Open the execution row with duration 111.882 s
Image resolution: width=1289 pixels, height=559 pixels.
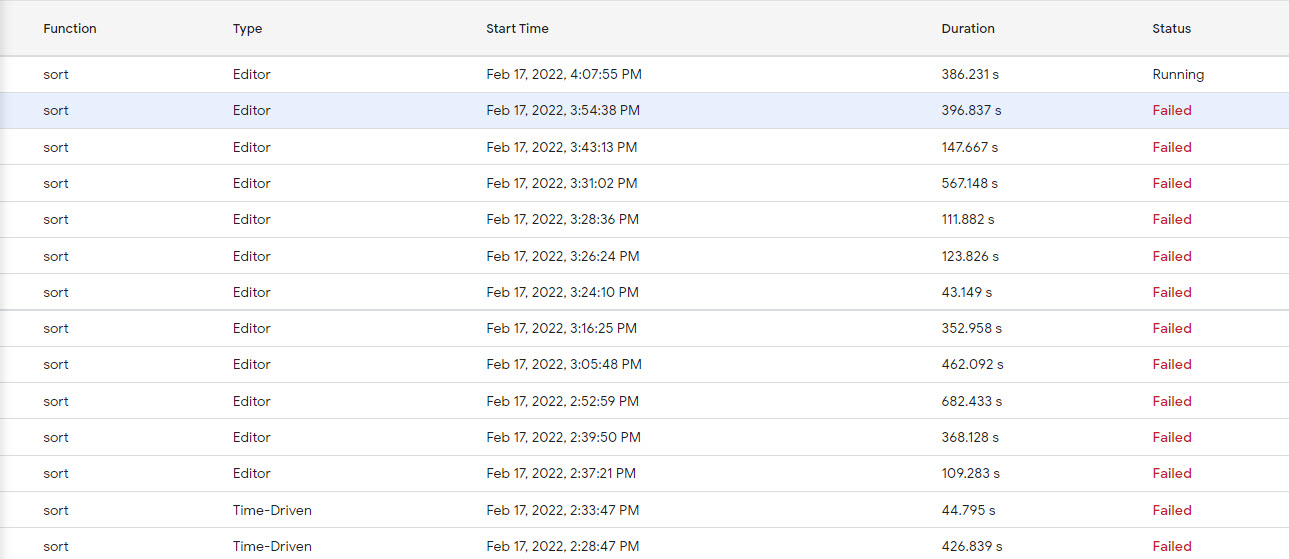pos(644,219)
